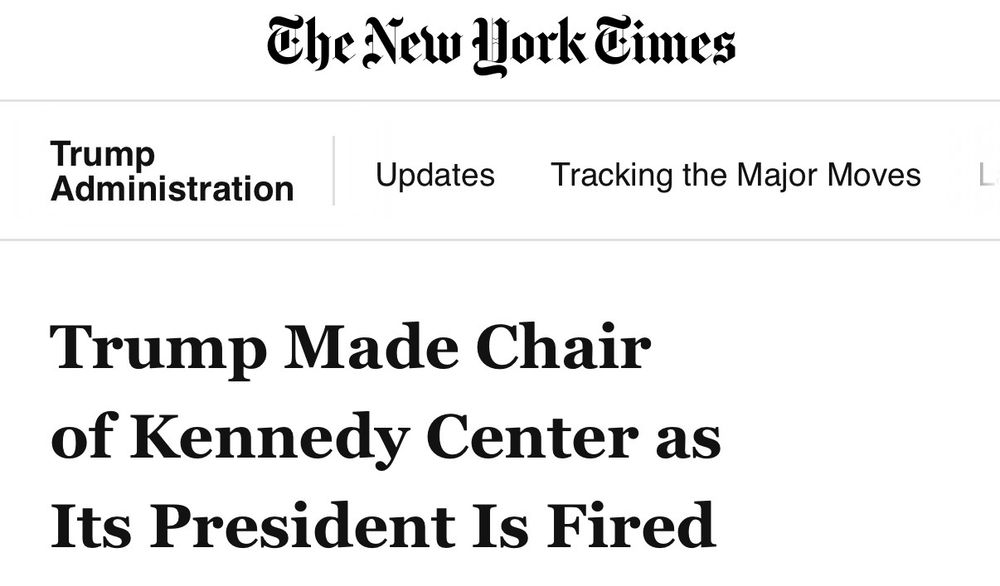1000x586 pixels.
Task: Open Tracking the Major Moves tab
Action: [x=736, y=175]
